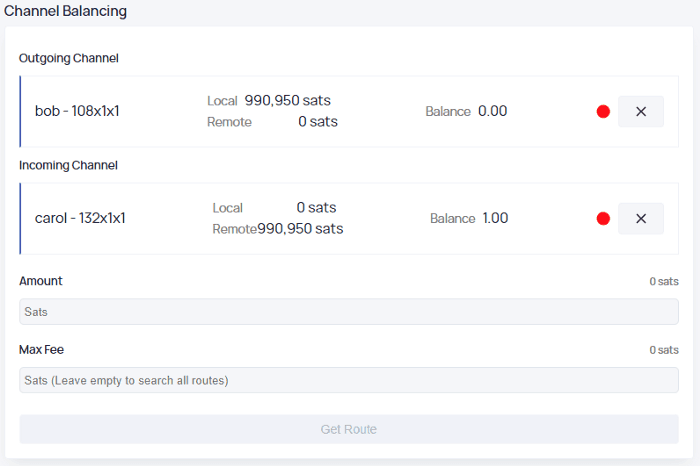Click the red status dot for carol channel
The height and width of the screenshot is (466, 700).
click(x=603, y=219)
